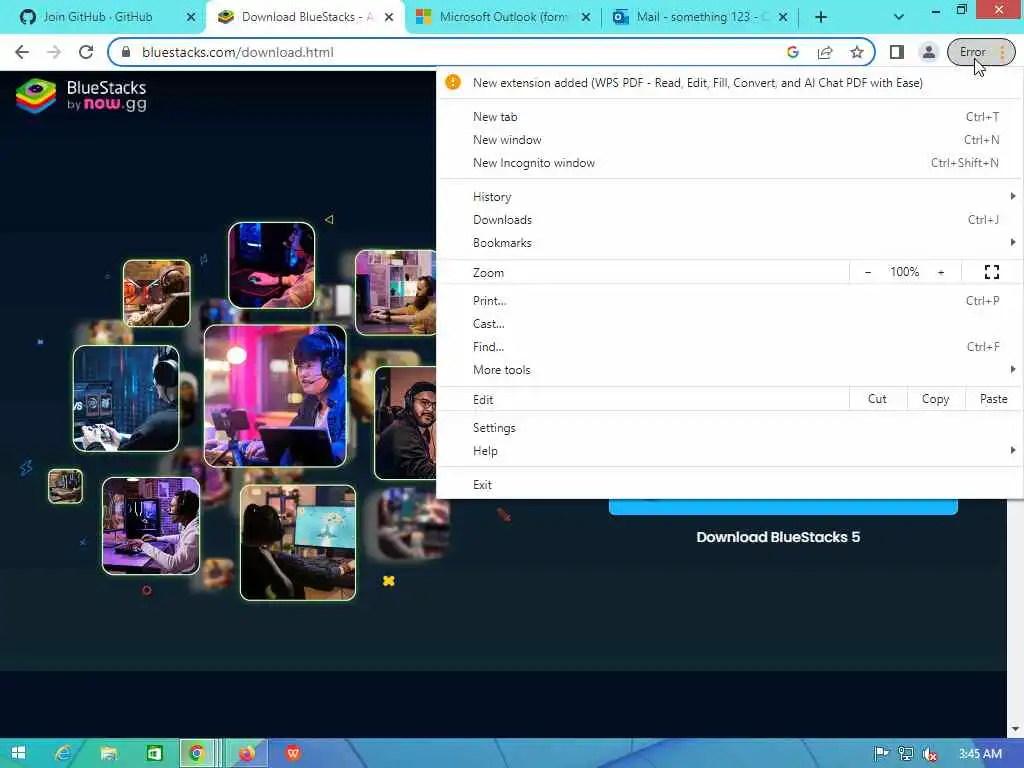
Task: Click Paste in the Edit row
Action: pos(993,399)
